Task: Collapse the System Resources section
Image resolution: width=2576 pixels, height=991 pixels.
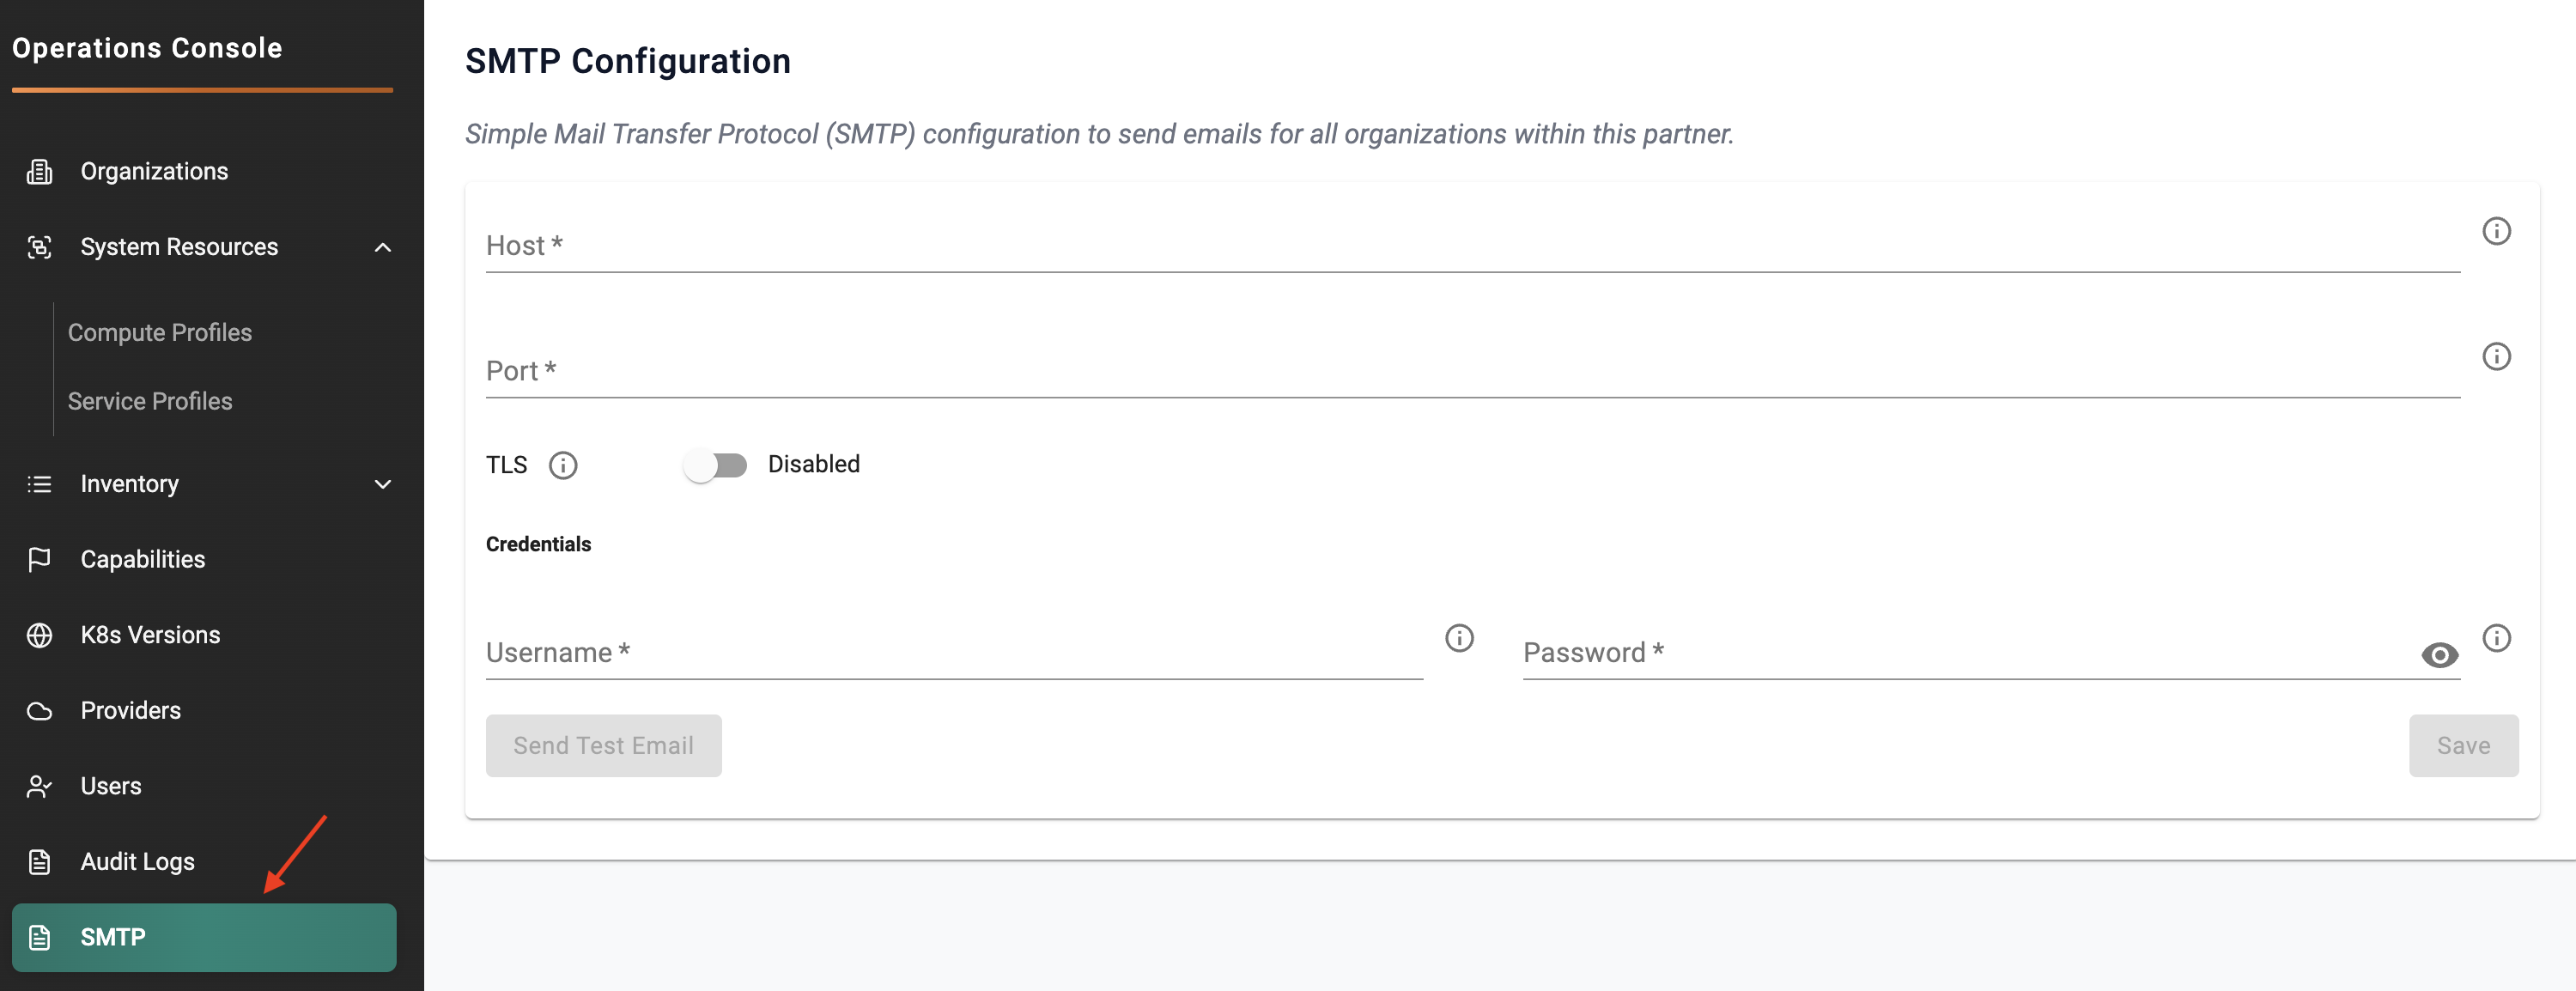Action: pyautogui.click(x=382, y=247)
